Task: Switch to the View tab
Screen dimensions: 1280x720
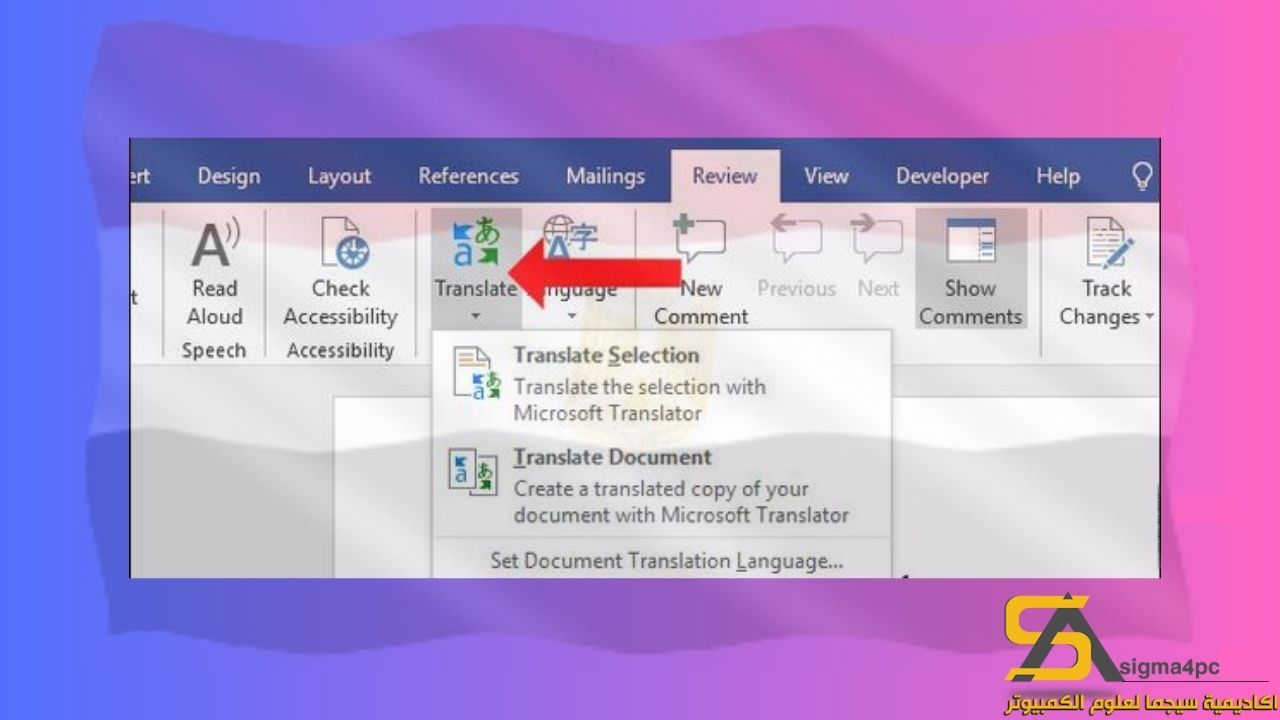Action: [x=826, y=176]
